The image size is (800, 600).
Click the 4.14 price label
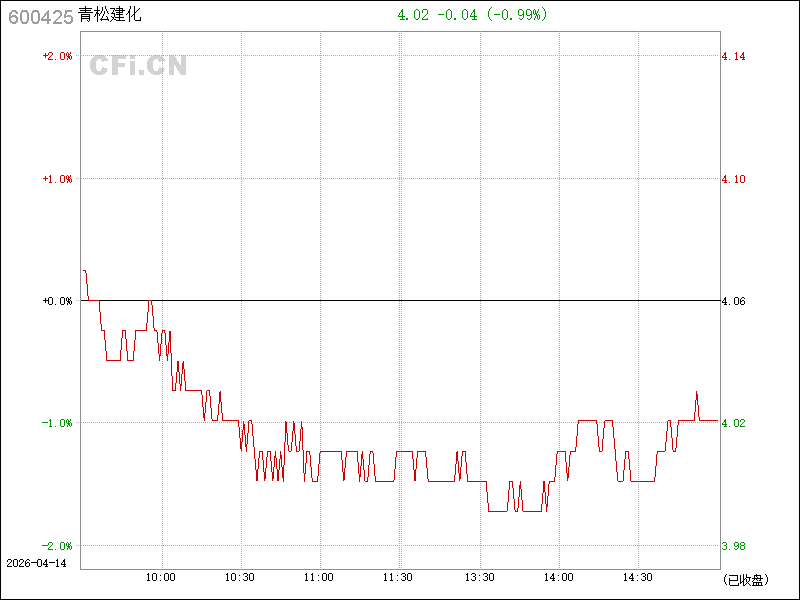pos(733,56)
